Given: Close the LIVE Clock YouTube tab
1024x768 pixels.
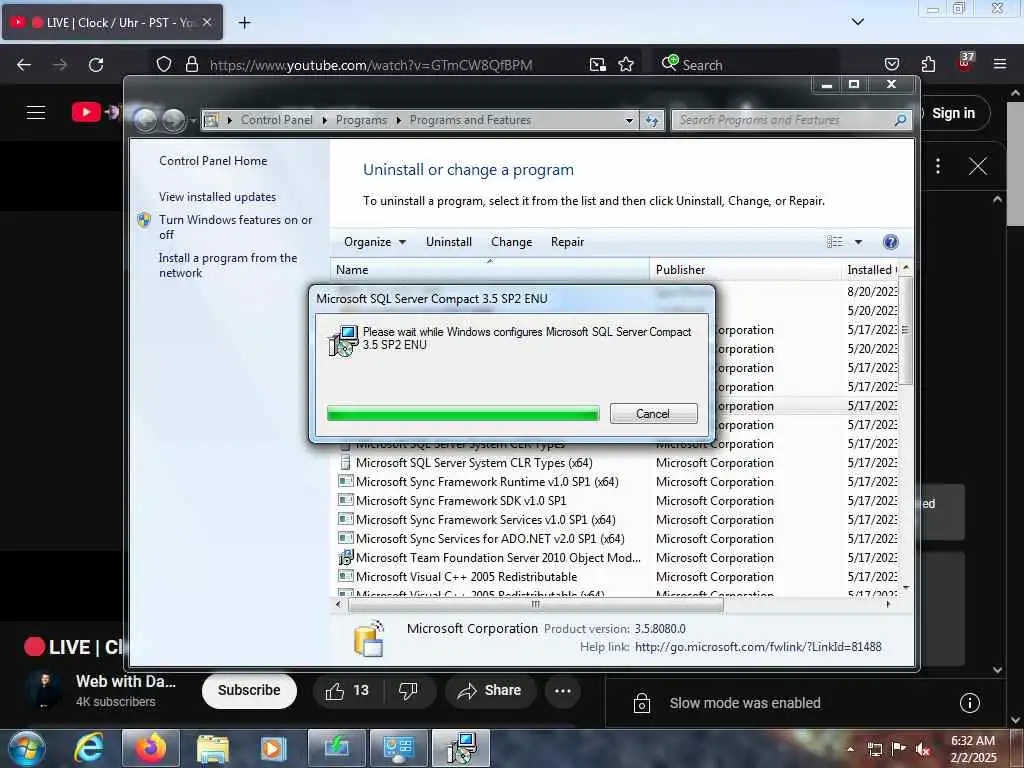Looking at the screenshot, I should click(x=207, y=22).
